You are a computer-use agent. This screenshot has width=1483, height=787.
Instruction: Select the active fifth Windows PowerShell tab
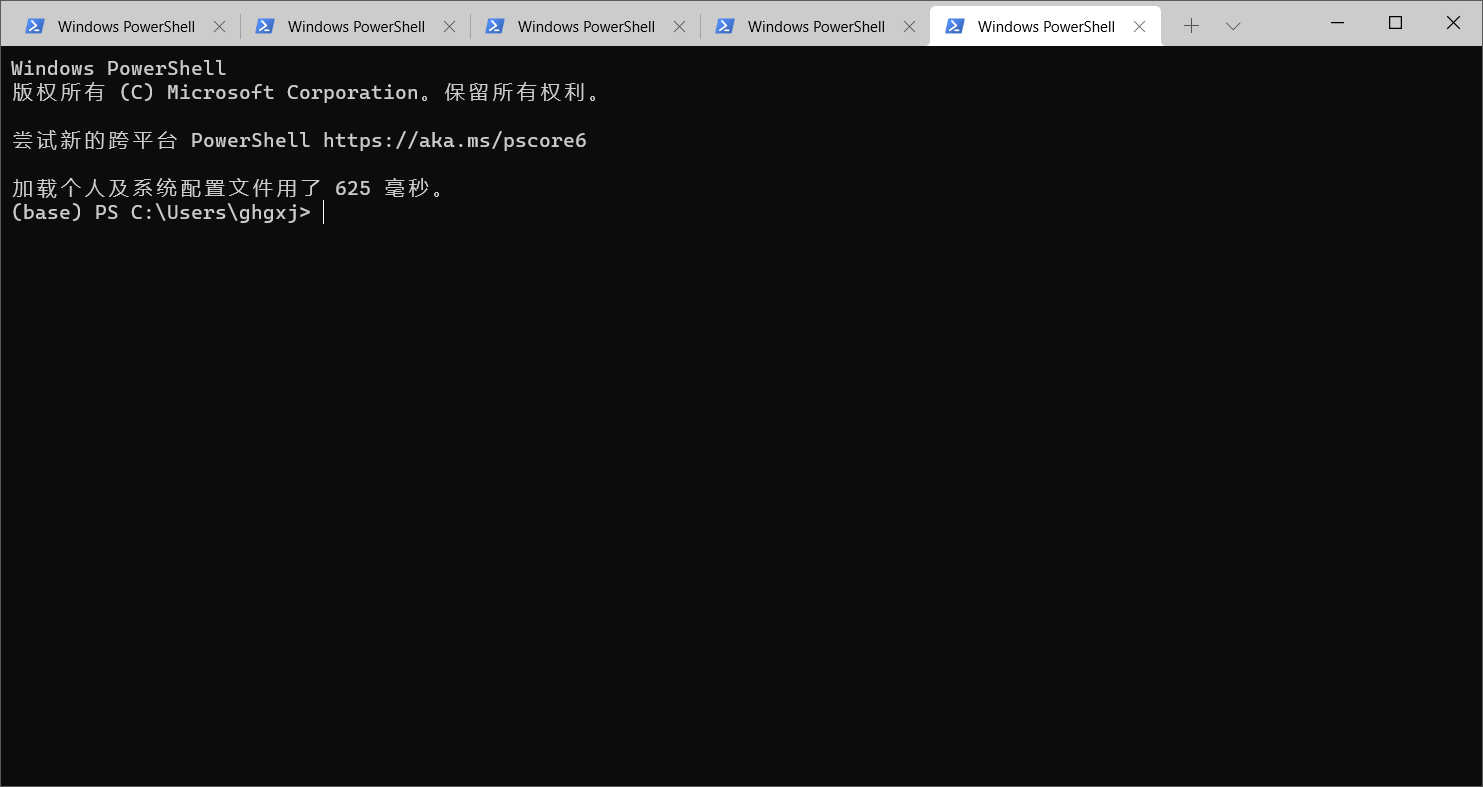(1045, 27)
